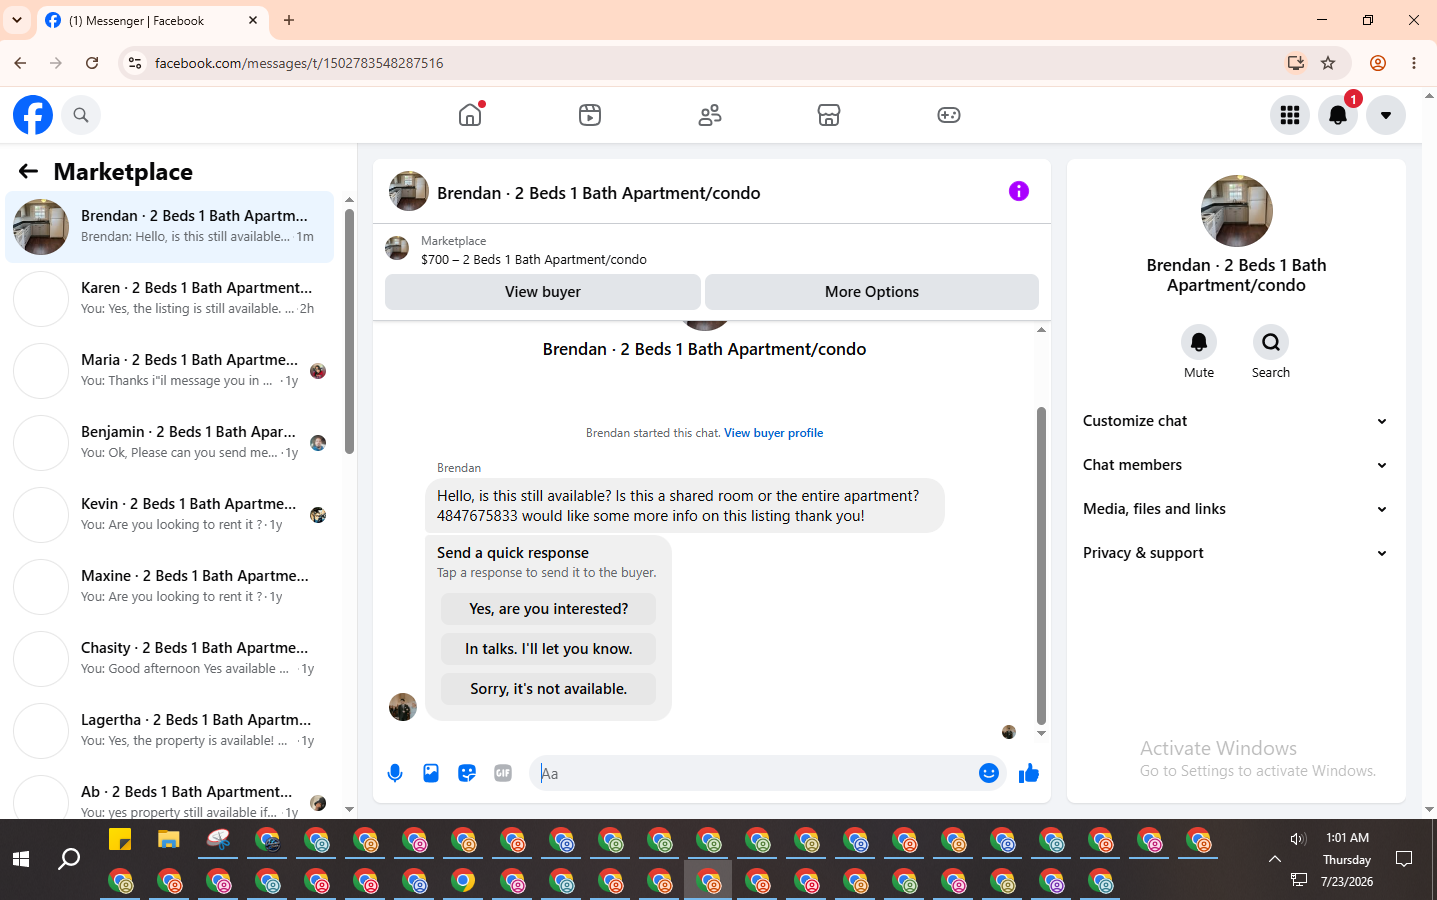Screen dimensions: 1437x900
Task: Open Facebook home via the logo
Action: point(33,115)
